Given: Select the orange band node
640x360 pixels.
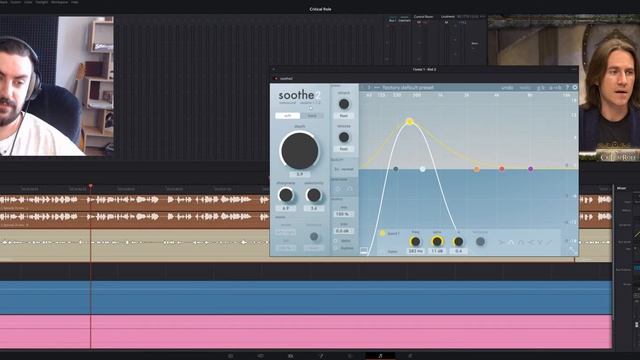Looking at the screenshot, I should (477, 169).
